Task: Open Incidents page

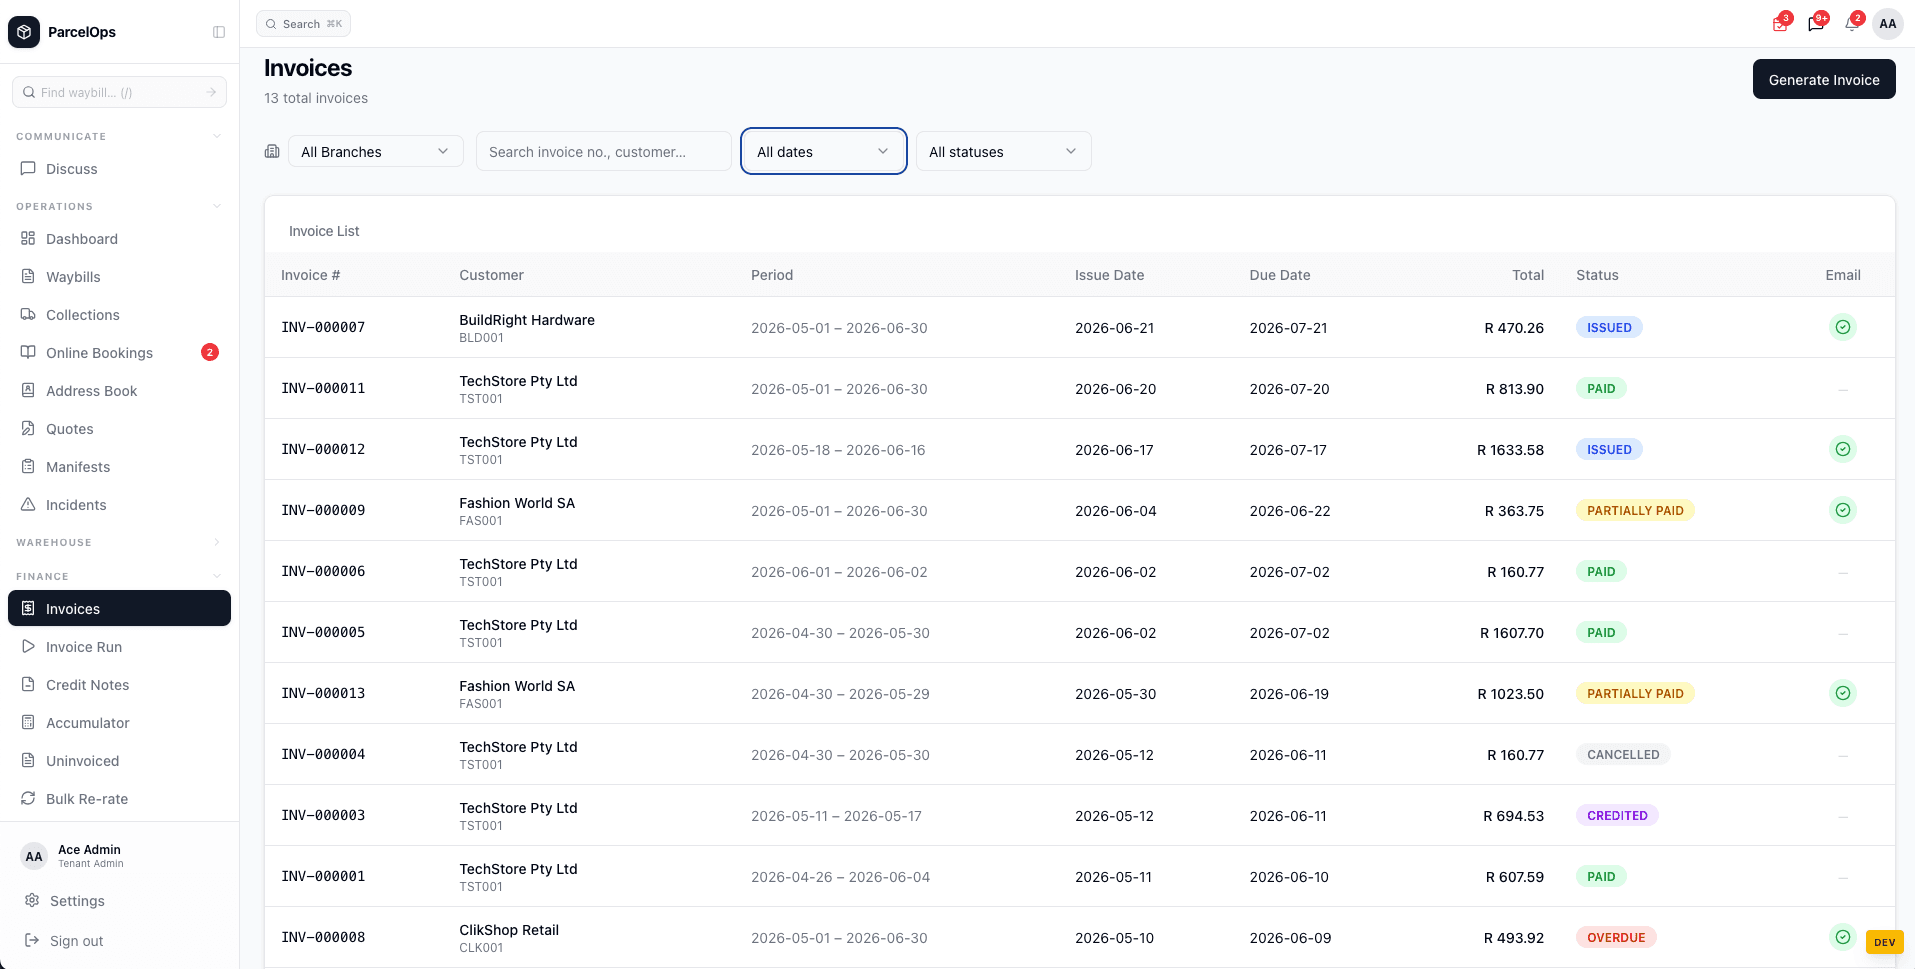Action: pos(119,505)
